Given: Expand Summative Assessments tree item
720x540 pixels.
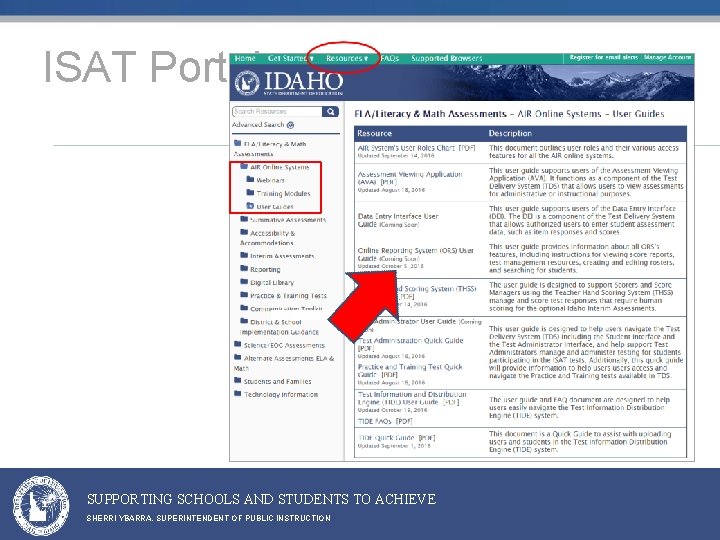Looking at the screenshot, I should pos(288,220).
